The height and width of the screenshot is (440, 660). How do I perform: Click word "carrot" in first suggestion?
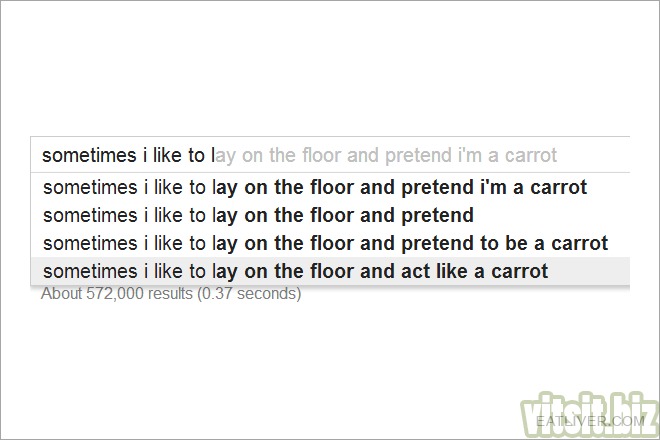pos(558,188)
